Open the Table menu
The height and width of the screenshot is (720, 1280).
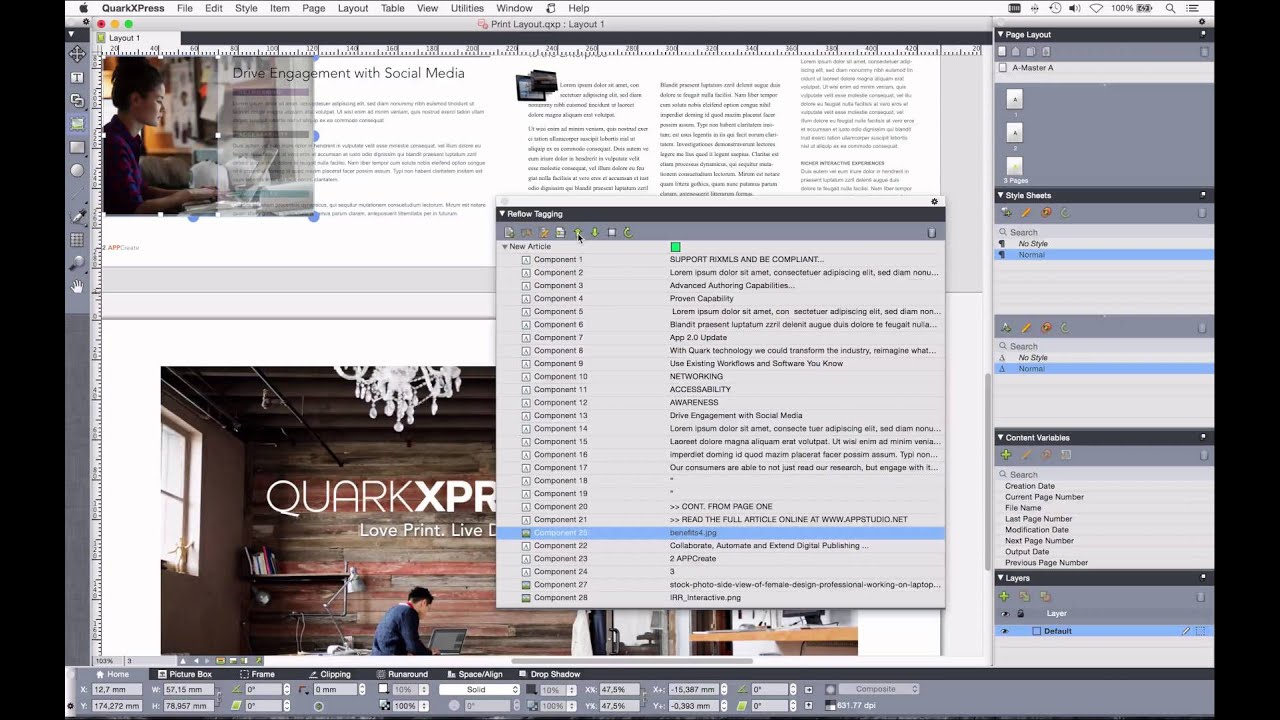pyautogui.click(x=393, y=8)
